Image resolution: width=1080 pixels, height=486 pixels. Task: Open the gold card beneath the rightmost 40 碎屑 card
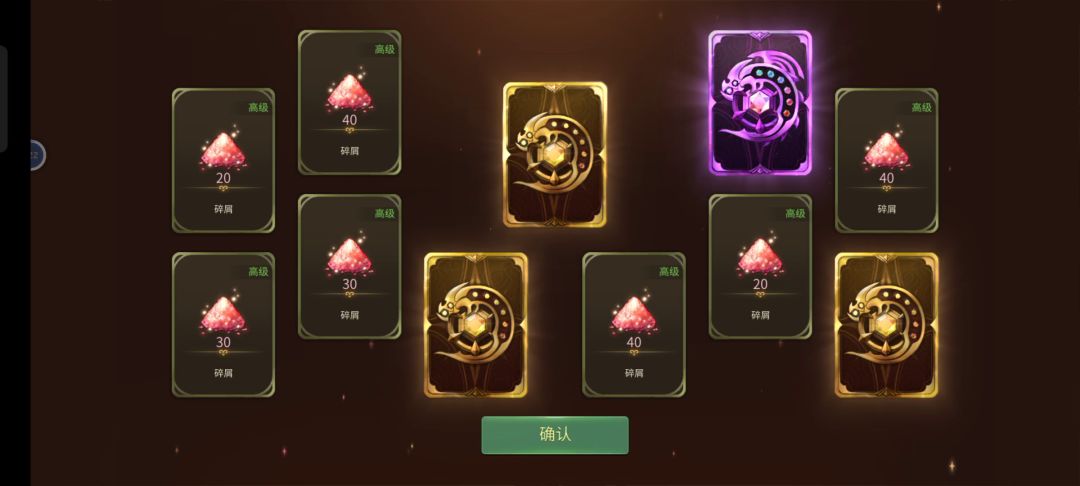[886, 325]
